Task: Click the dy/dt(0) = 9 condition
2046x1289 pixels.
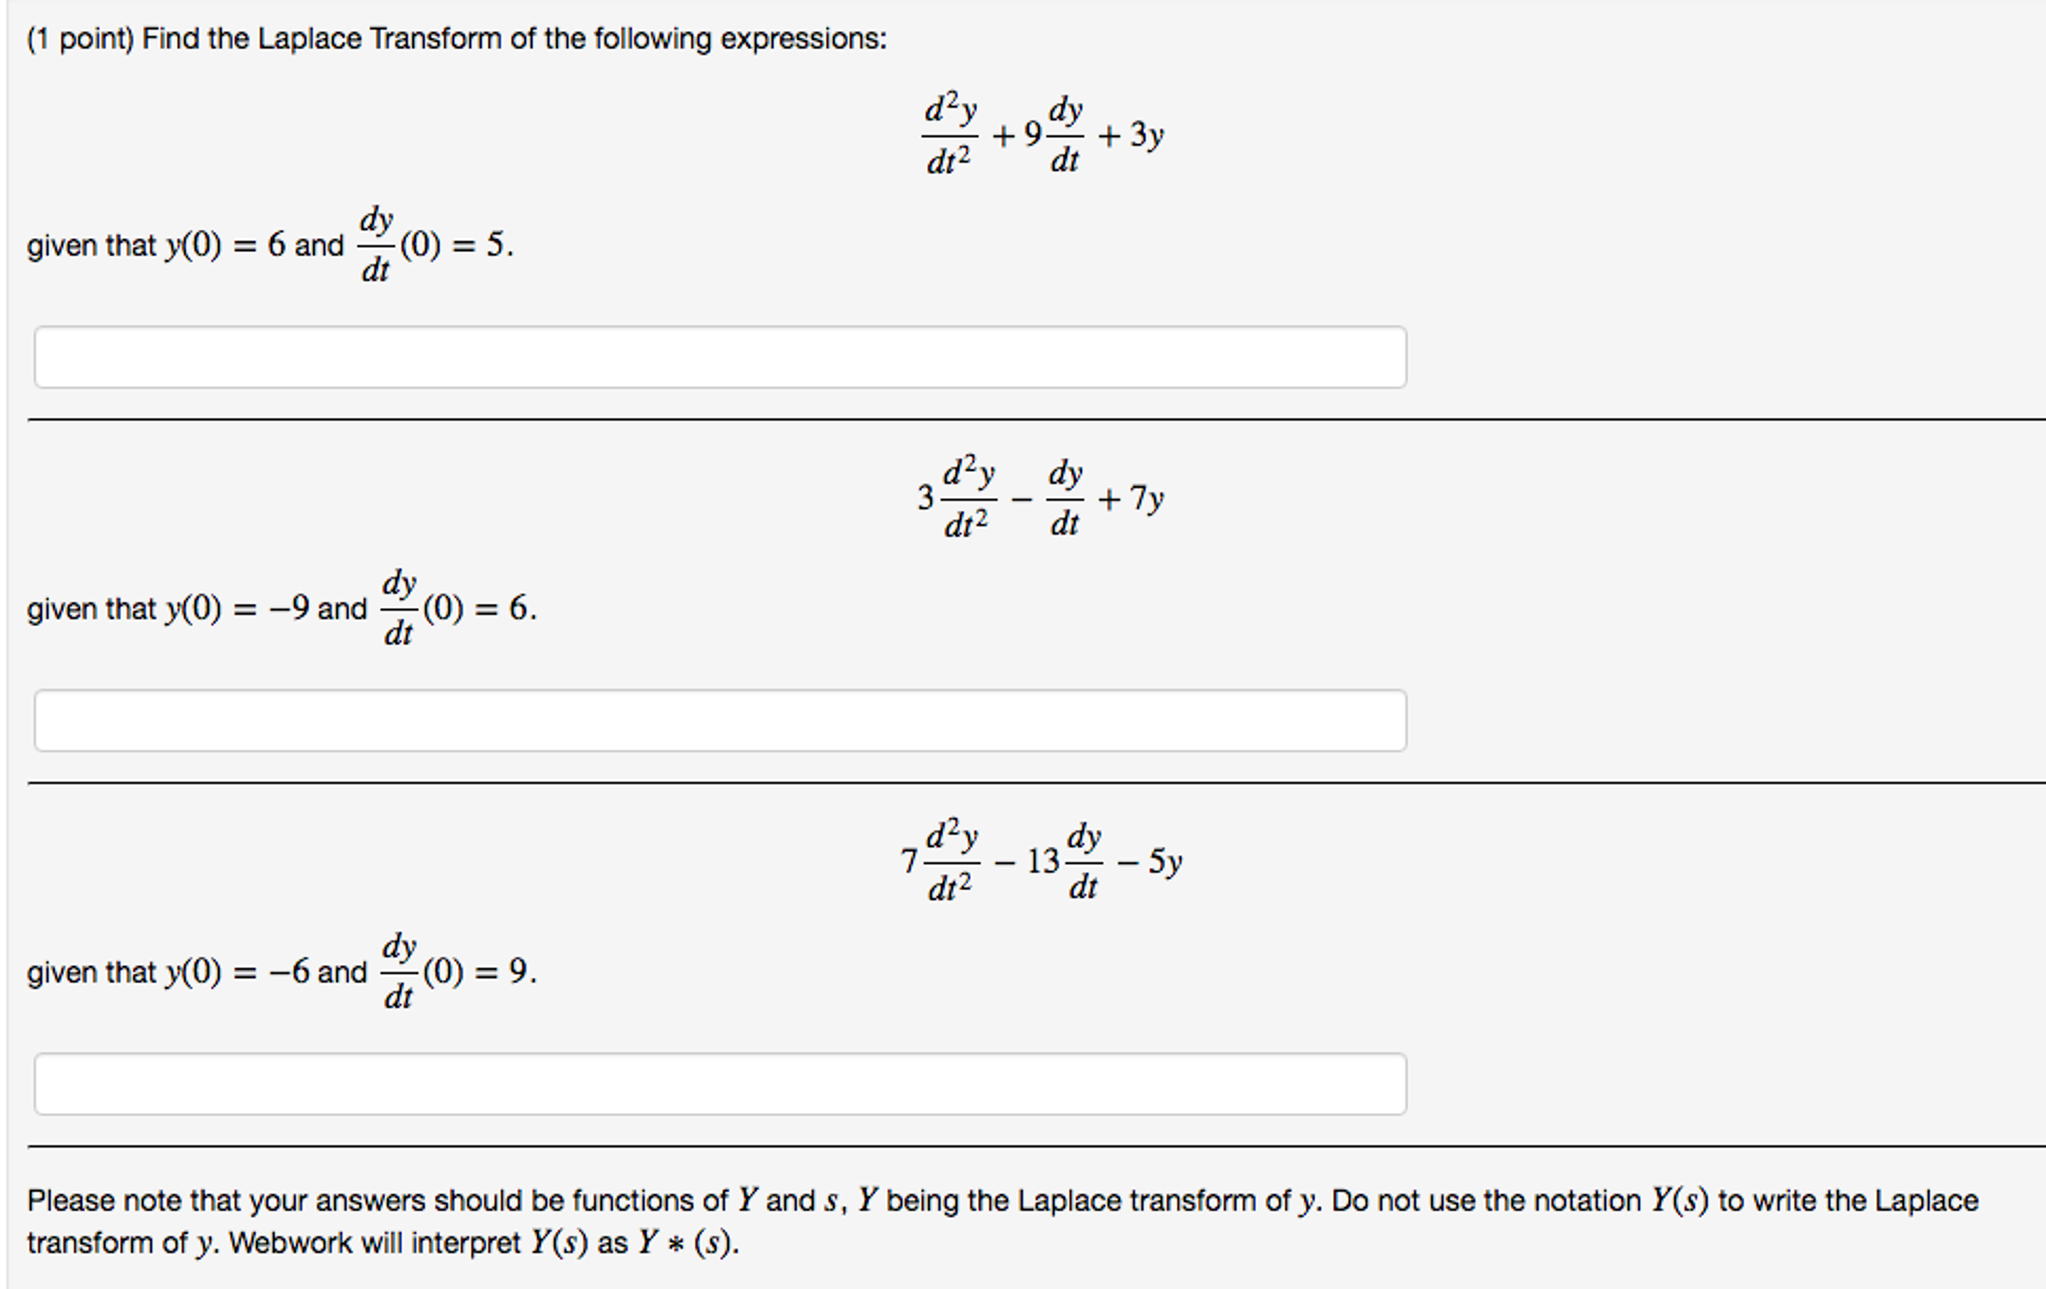Action: pyautogui.click(x=450, y=971)
